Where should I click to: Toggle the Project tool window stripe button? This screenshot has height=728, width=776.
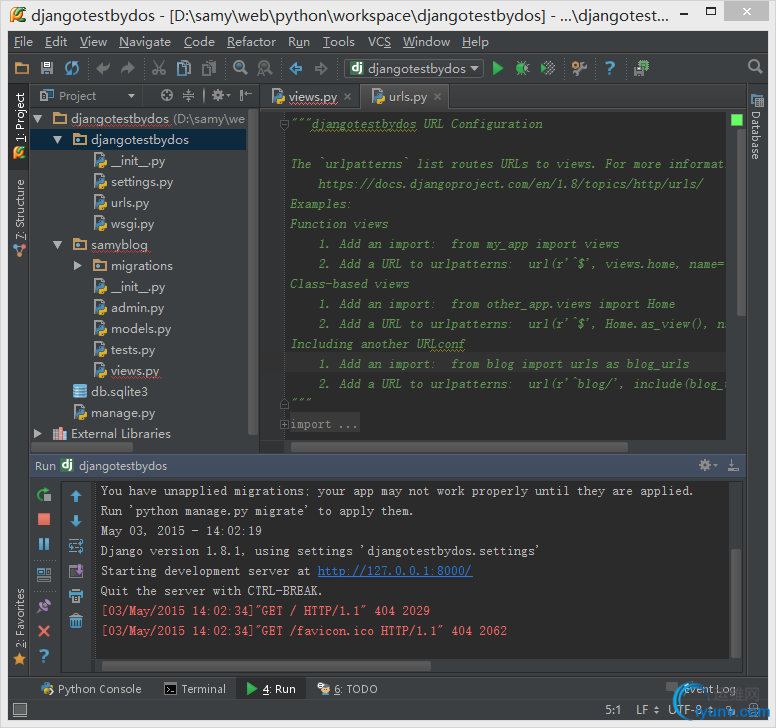coord(19,126)
